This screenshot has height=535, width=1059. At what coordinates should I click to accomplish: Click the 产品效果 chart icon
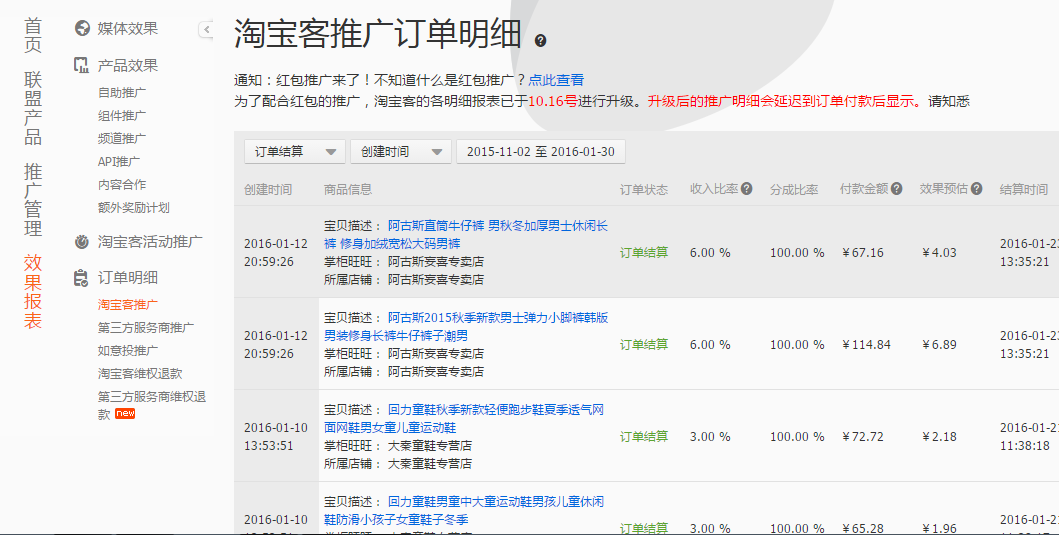(82, 66)
